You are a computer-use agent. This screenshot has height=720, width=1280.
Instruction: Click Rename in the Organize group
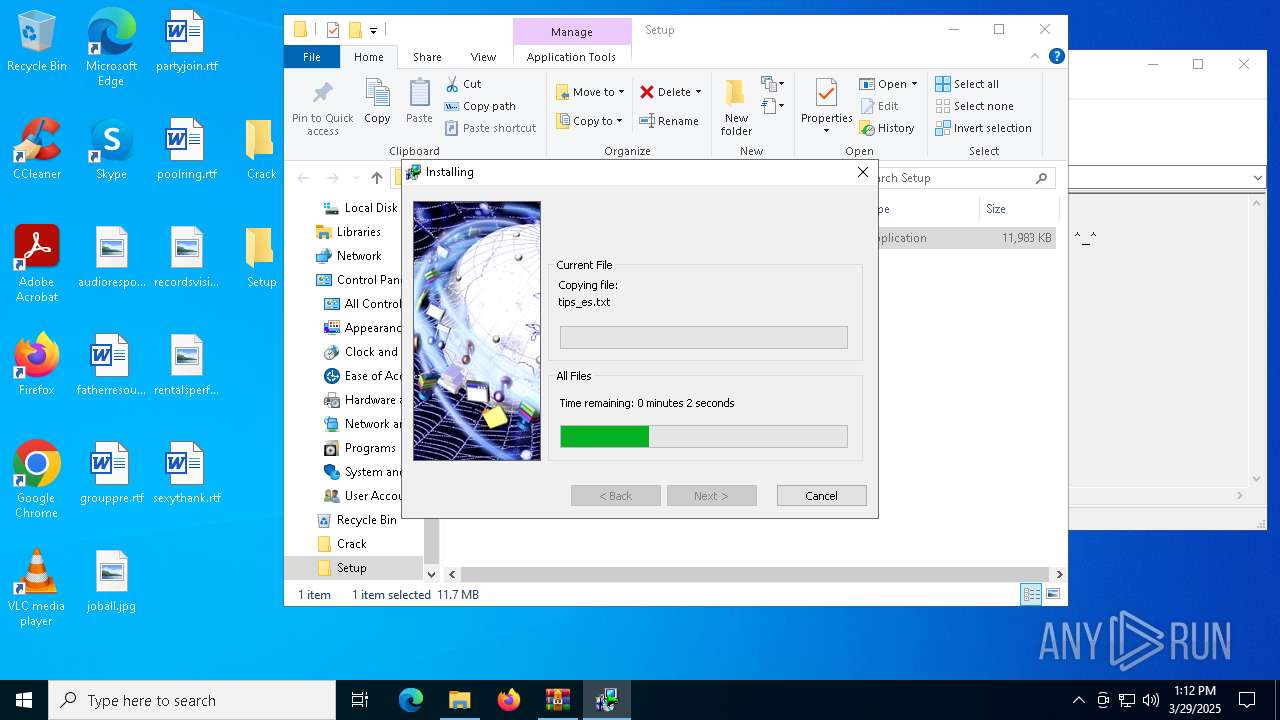669,121
